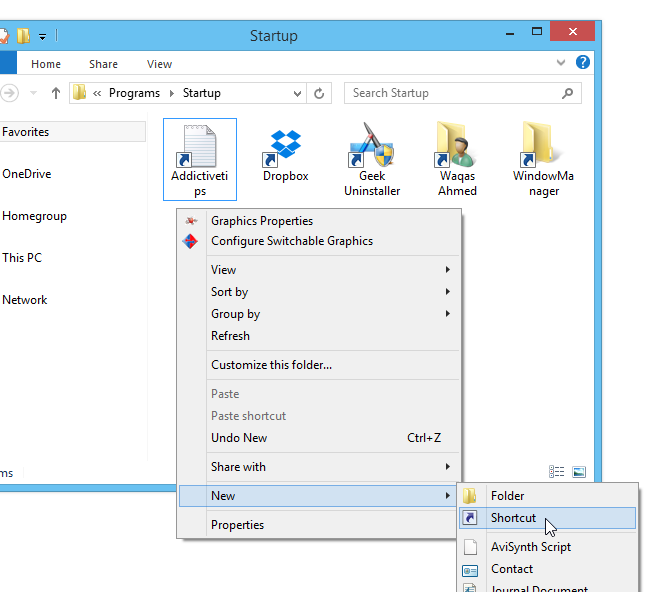Click the refresh button beside address bar
Viewport: 660px width, 592px height.
click(x=320, y=93)
